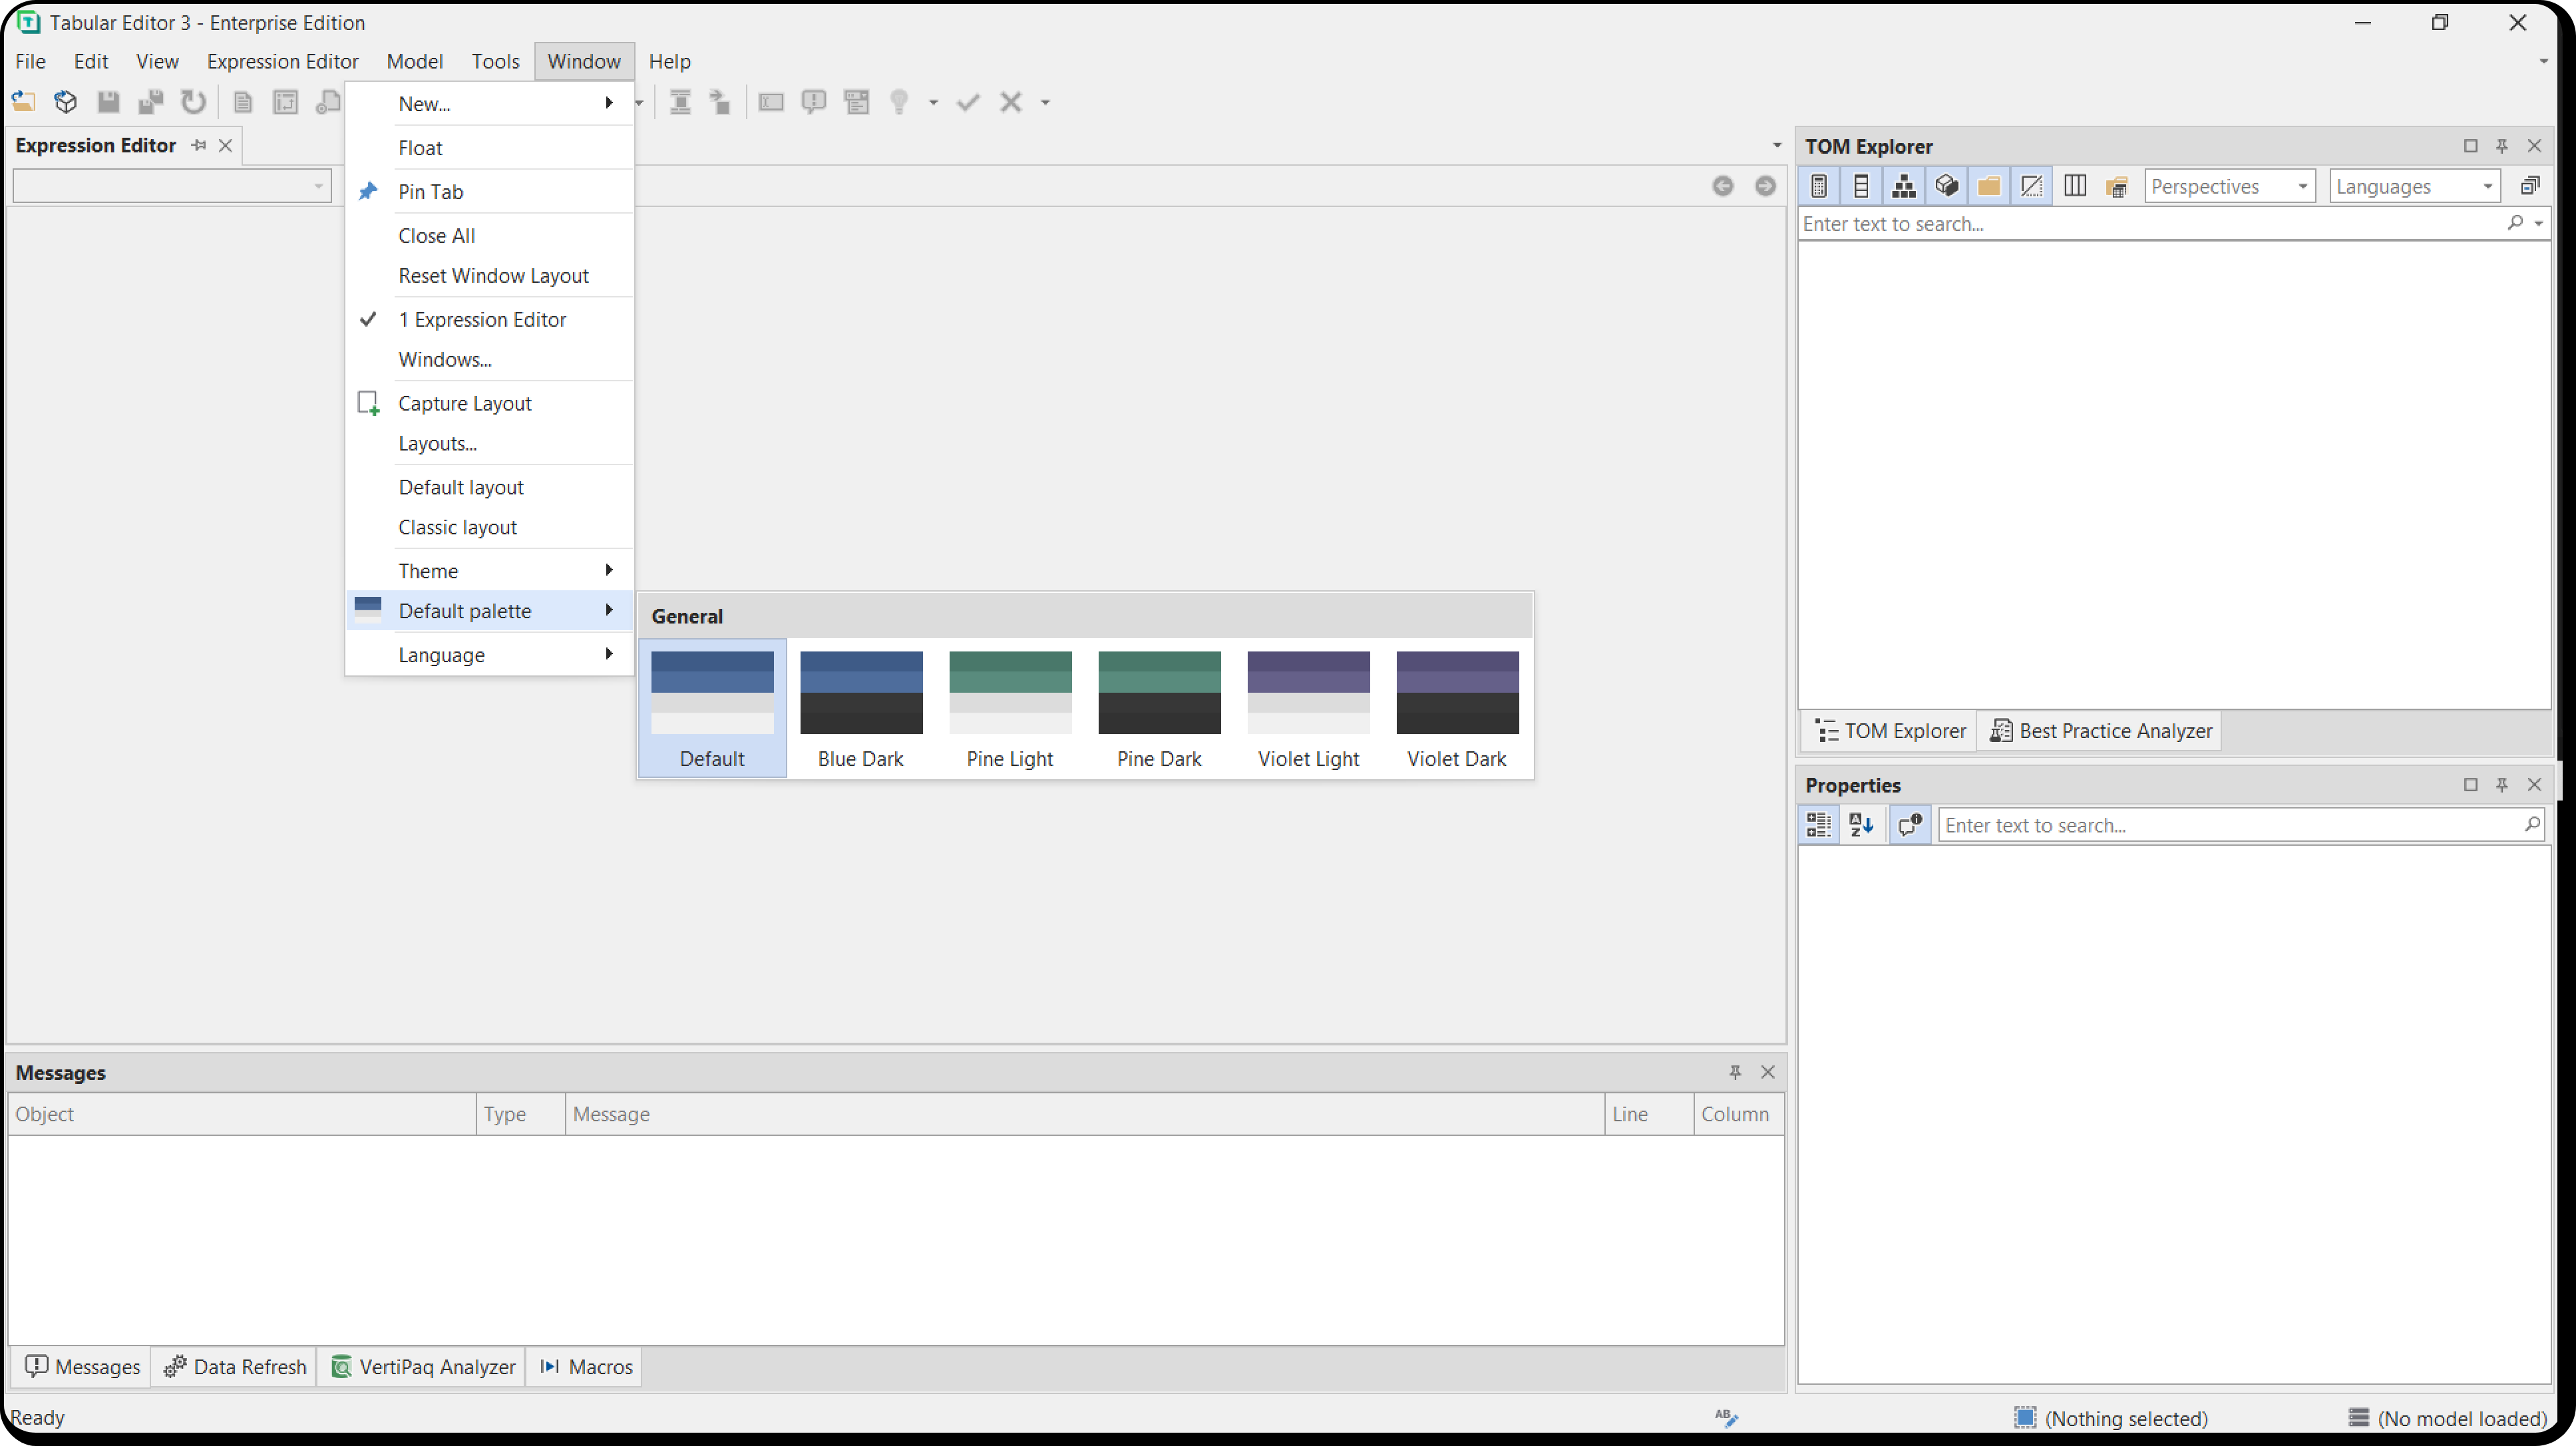
Task: Click the Refresh circular arrow icon
Action: click(193, 101)
